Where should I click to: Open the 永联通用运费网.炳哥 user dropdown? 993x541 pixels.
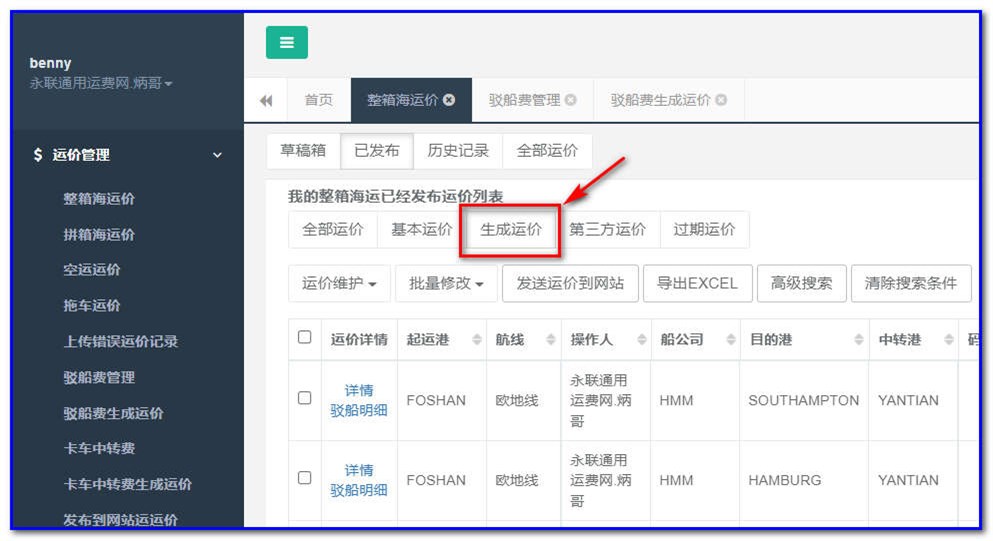click(101, 83)
